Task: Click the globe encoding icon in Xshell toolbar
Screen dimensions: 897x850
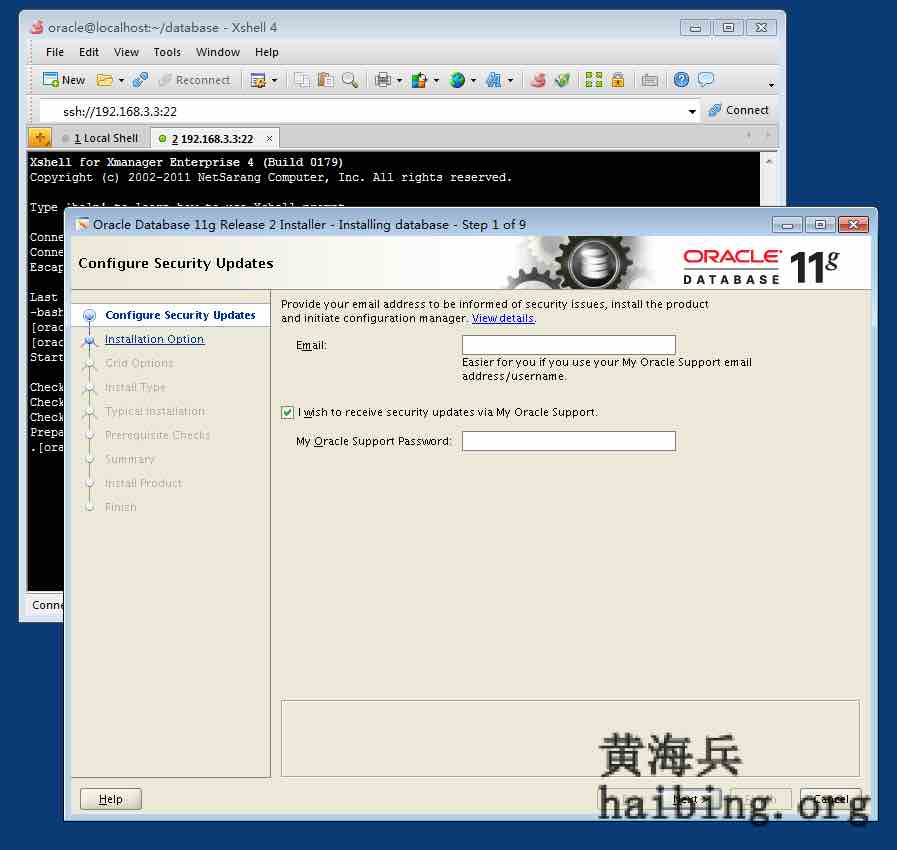Action: coord(457,80)
